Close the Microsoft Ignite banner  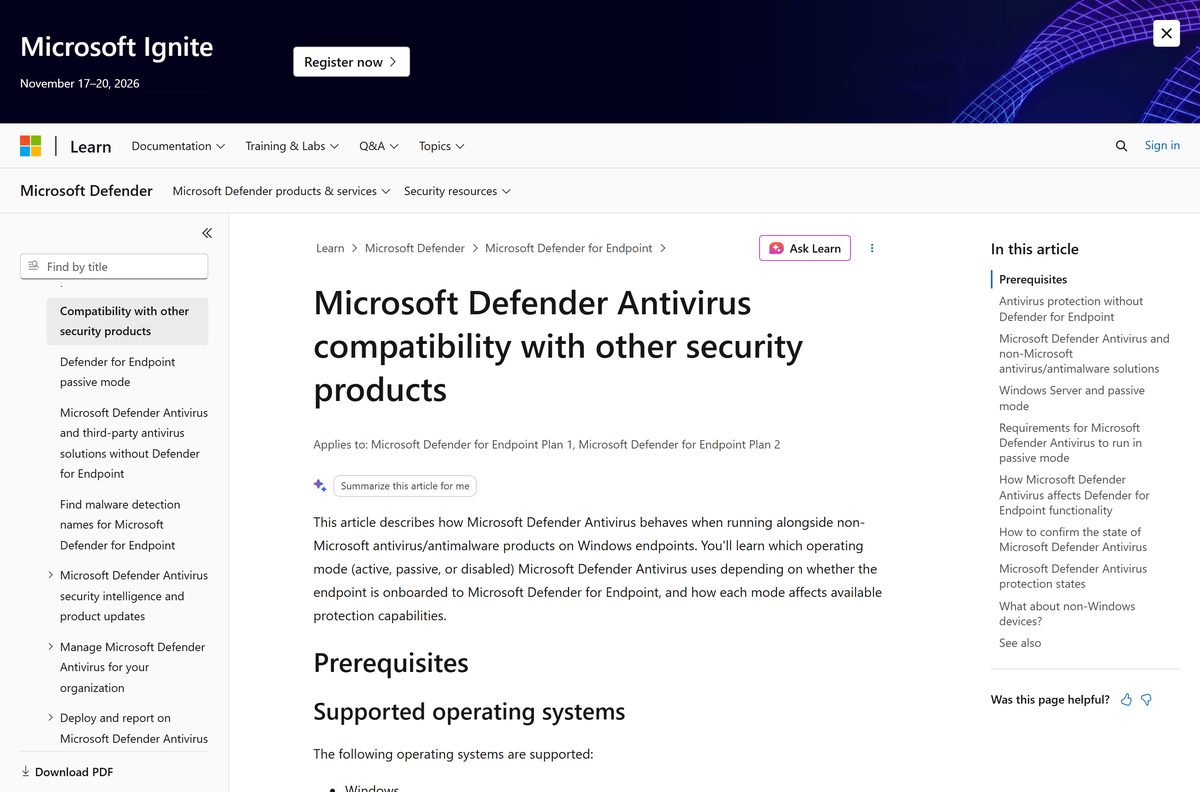tap(1166, 33)
